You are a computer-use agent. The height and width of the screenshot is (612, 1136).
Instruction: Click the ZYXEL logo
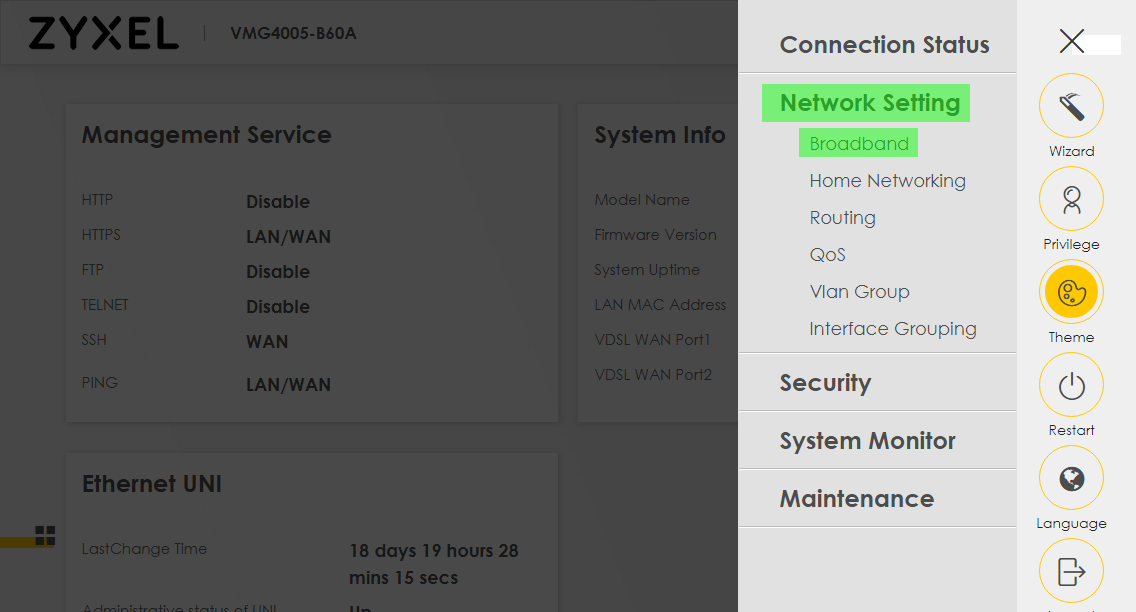pos(104,33)
